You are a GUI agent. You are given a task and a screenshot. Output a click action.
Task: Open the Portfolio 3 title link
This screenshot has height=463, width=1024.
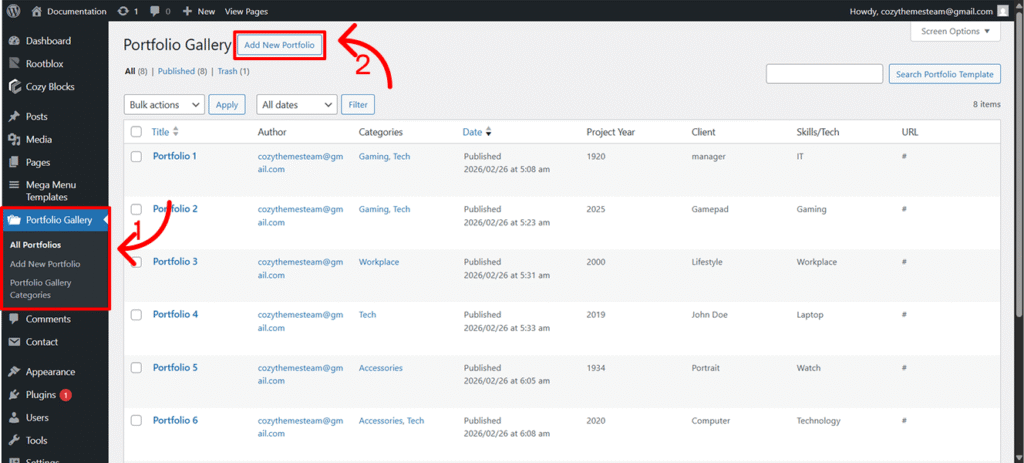click(175, 262)
